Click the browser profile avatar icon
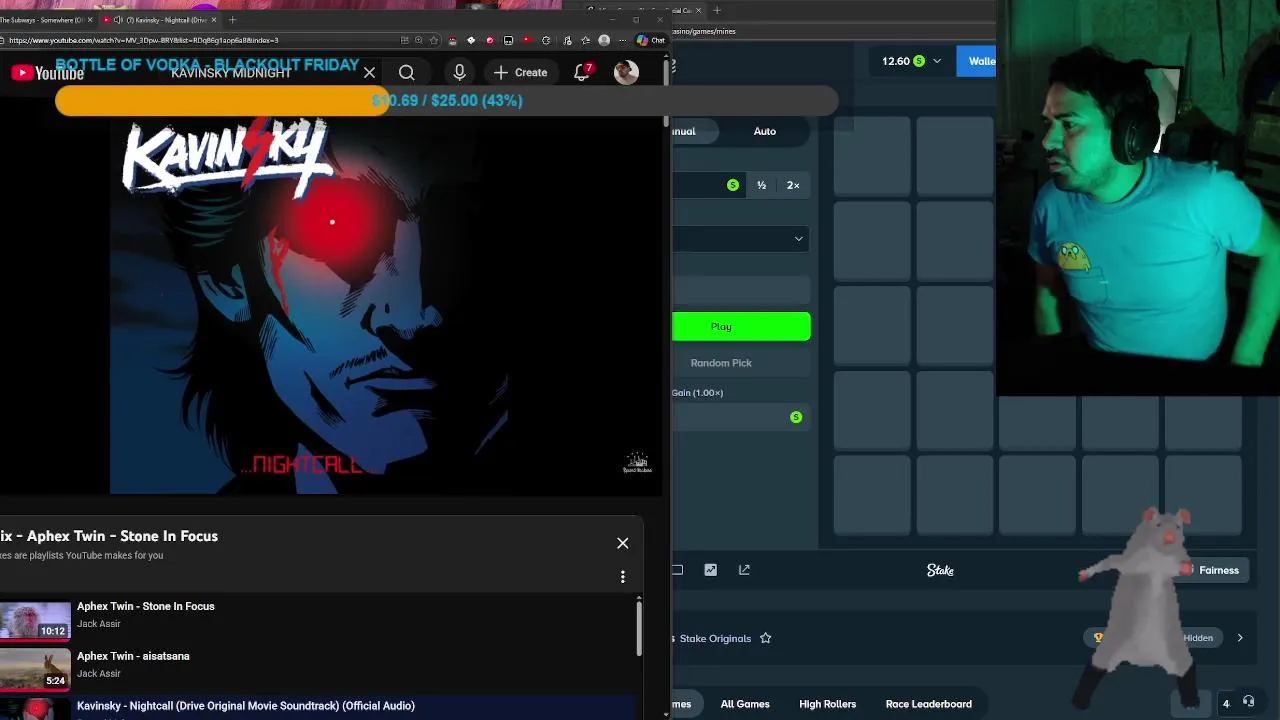The image size is (1280, 720). (604, 40)
